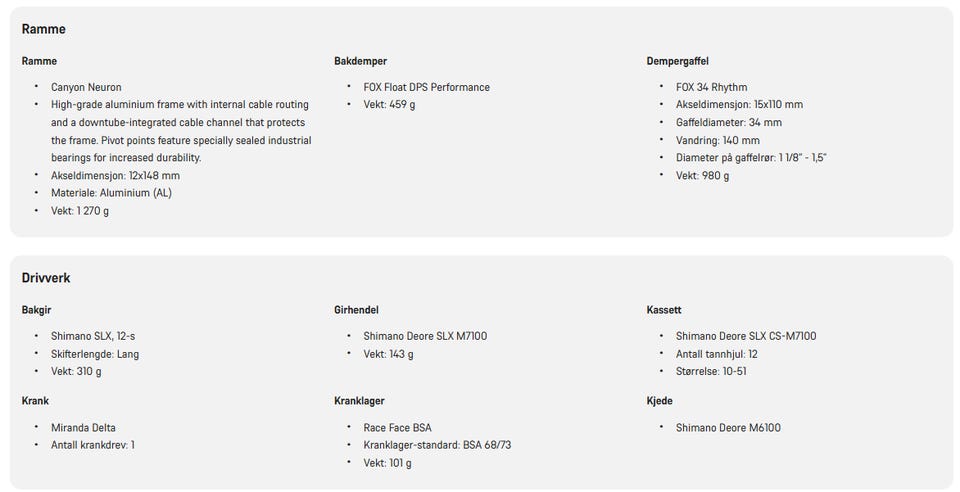Click the Ramme section title
960x492 pixels.
pos(43,29)
